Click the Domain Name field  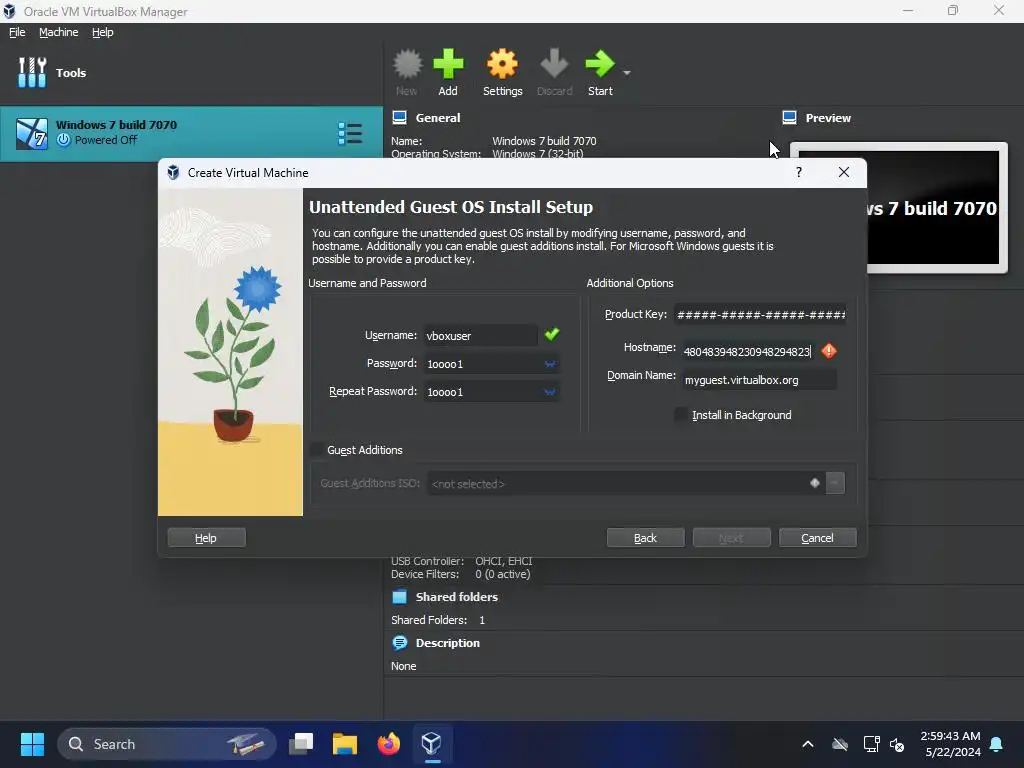coord(760,379)
